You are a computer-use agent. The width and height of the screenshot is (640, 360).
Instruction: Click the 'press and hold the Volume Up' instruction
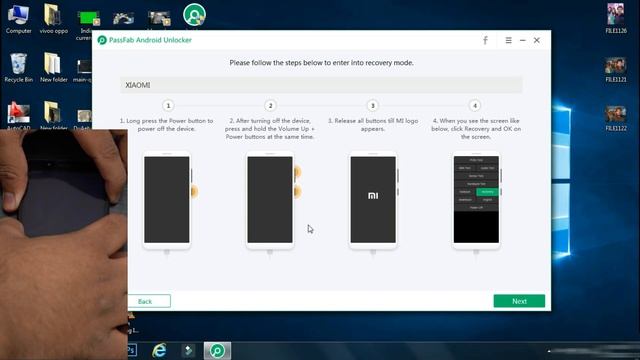[269, 129]
